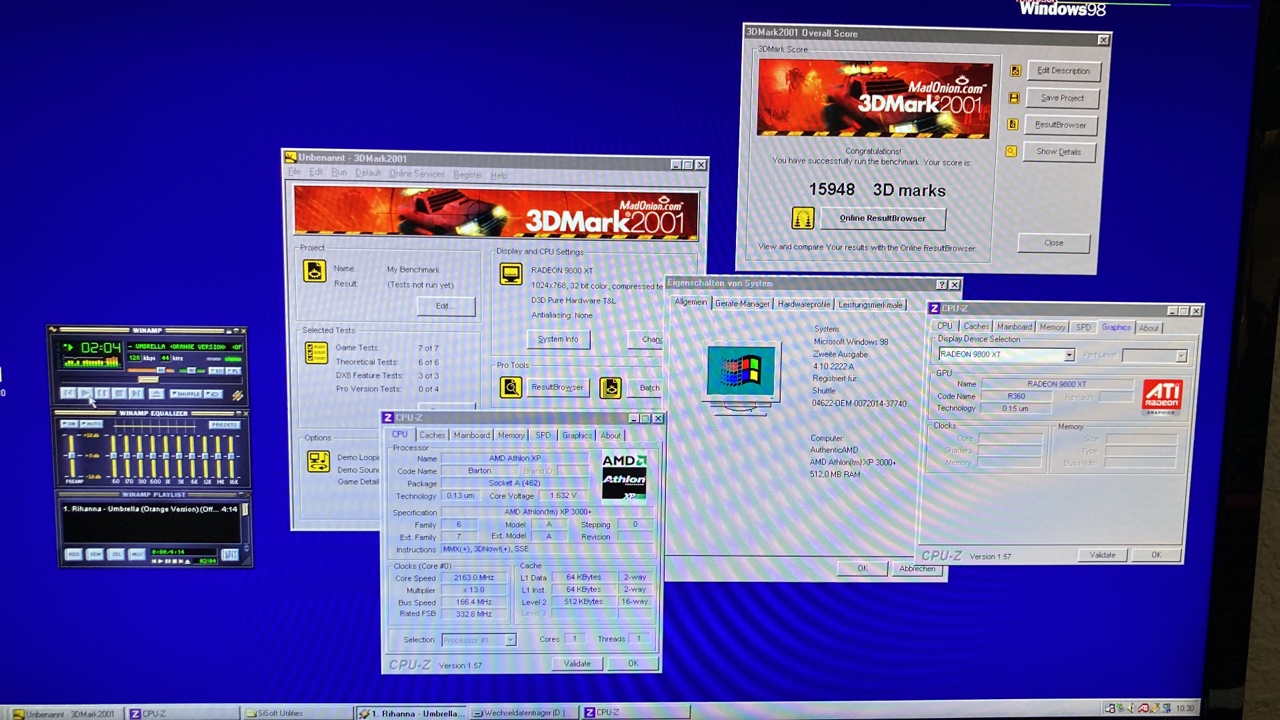Skip to next track in Winamp
Image resolution: width=1280 pixels, height=720 pixels.
point(136,393)
